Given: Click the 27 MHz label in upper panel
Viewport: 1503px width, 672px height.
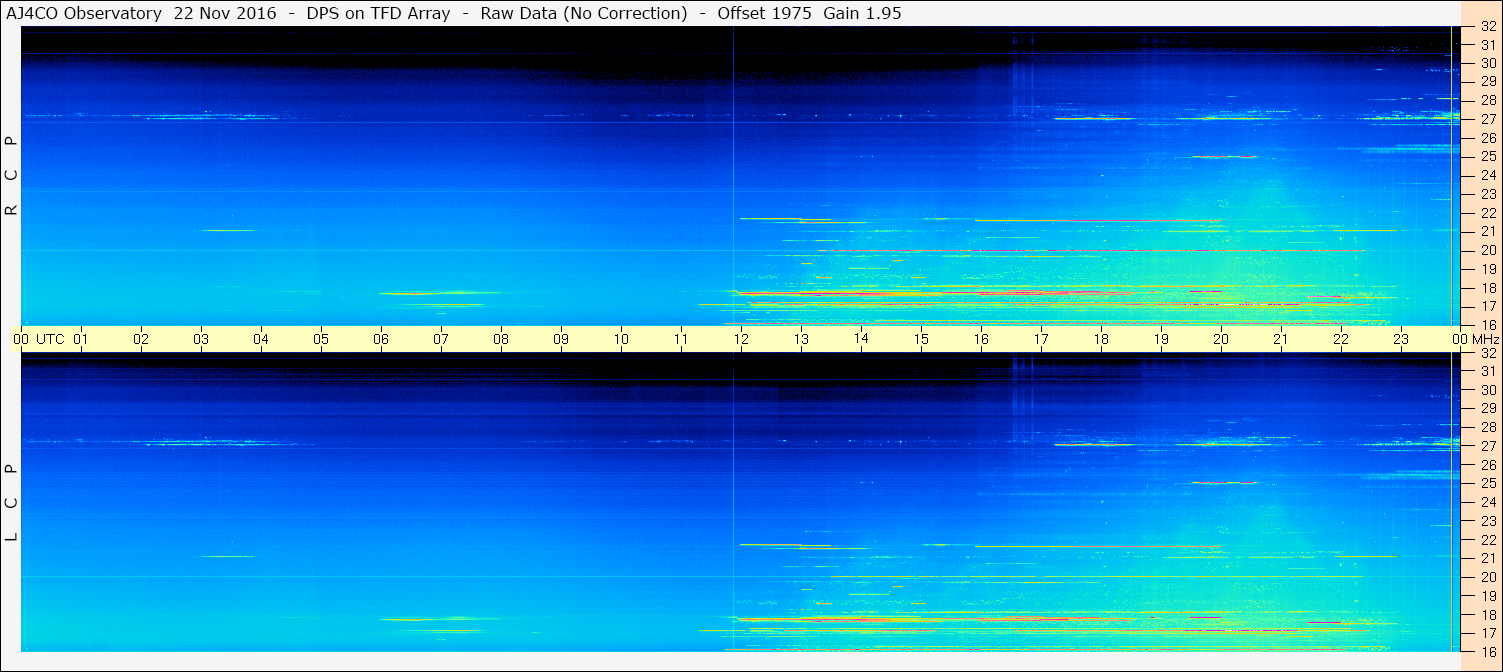Looking at the screenshot, I should [1488, 119].
